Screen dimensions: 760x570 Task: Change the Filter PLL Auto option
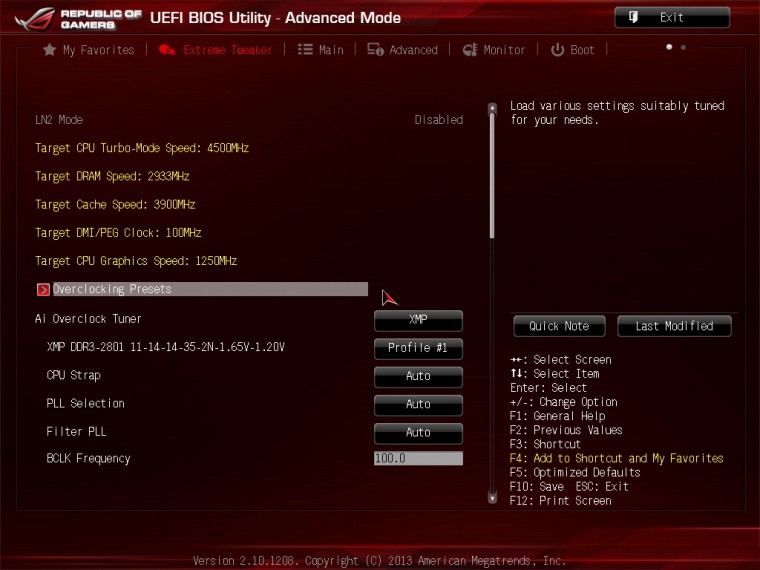pyautogui.click(x=418, y=432)
